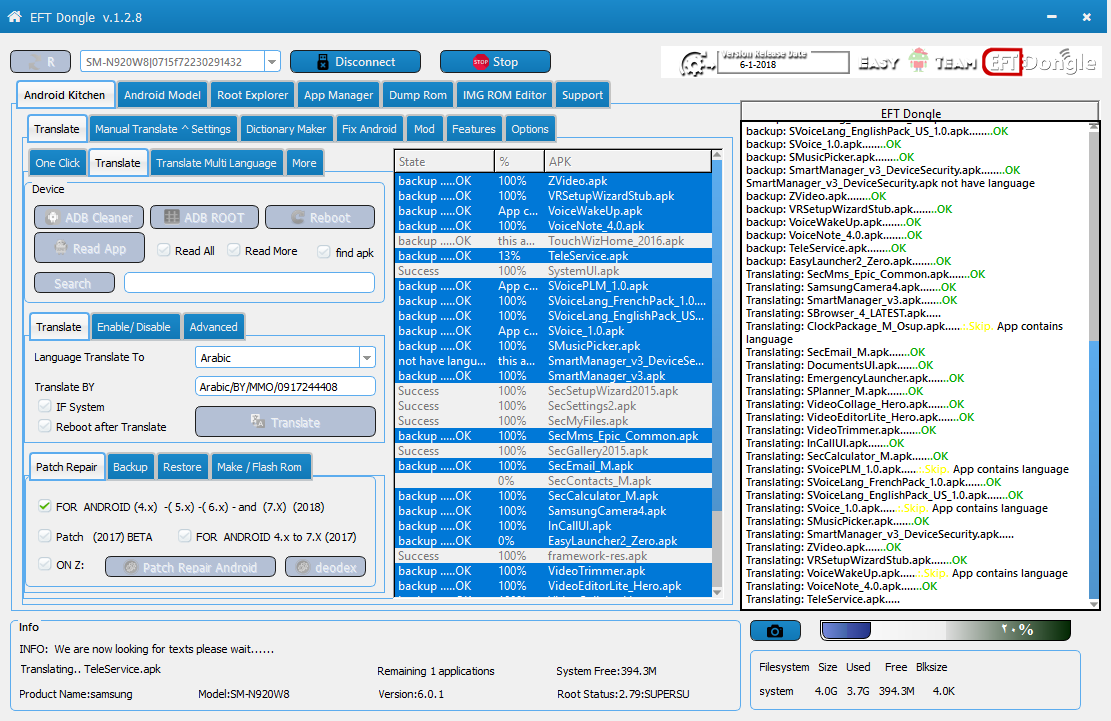The width and height of the screenshot is (1111, 721).
Task: Switch to Dictionary Maker tab
Action: point(286,129)
